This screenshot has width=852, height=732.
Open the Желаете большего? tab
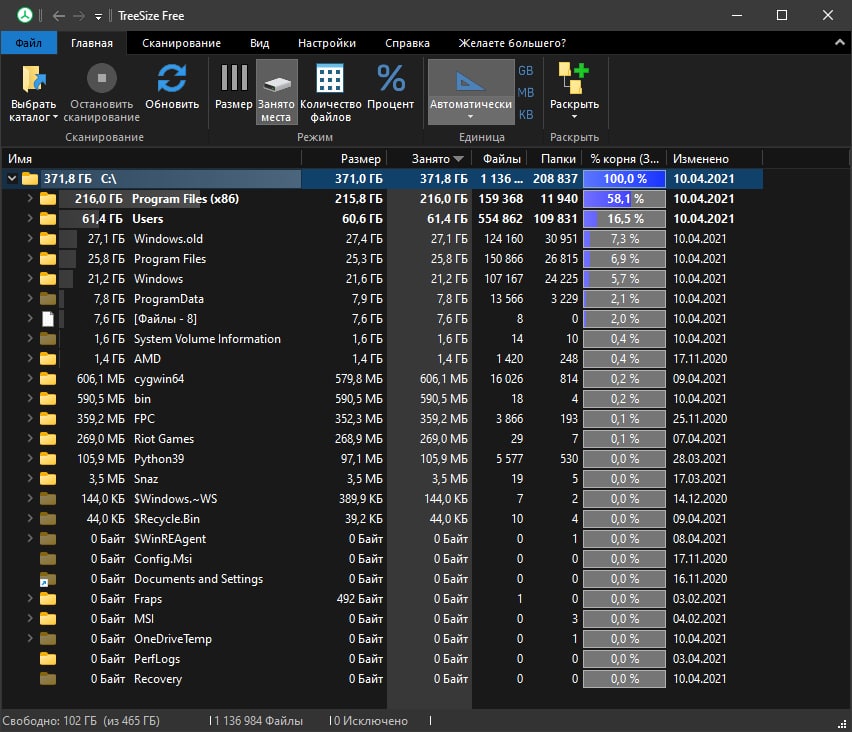point(512,43)
